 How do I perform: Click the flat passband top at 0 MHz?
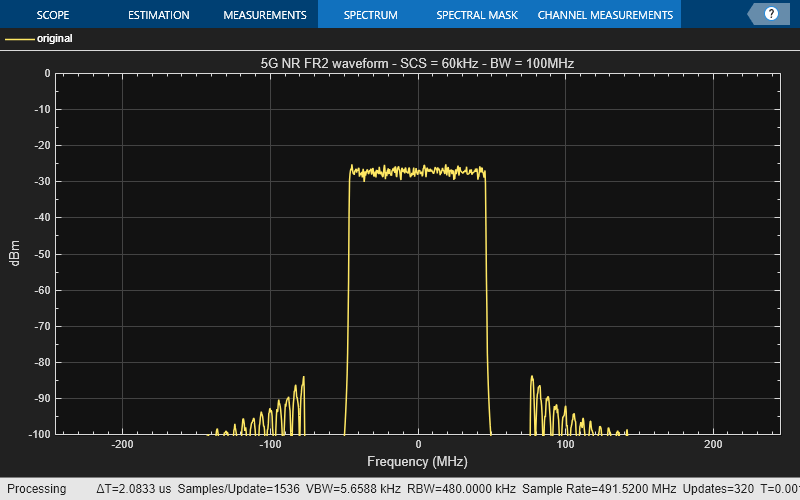[x=418, y=172]
